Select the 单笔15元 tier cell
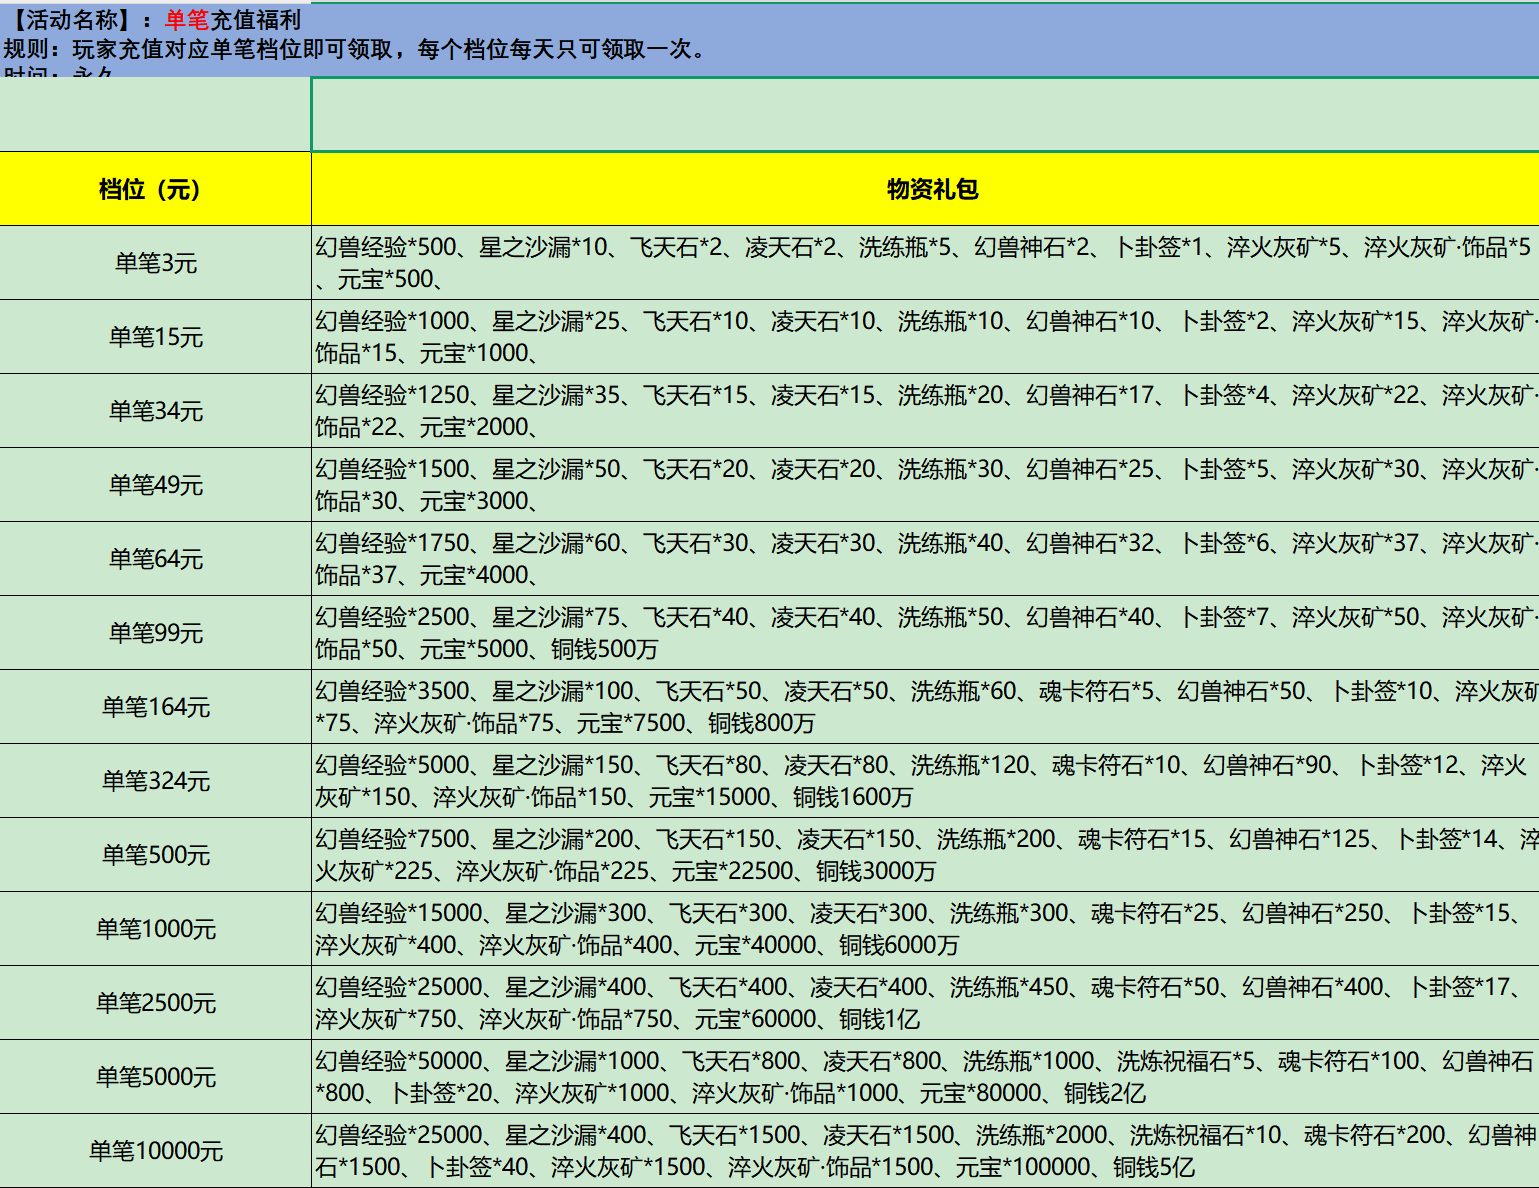Viewport: 1539px width, 1188px height. 155,337
